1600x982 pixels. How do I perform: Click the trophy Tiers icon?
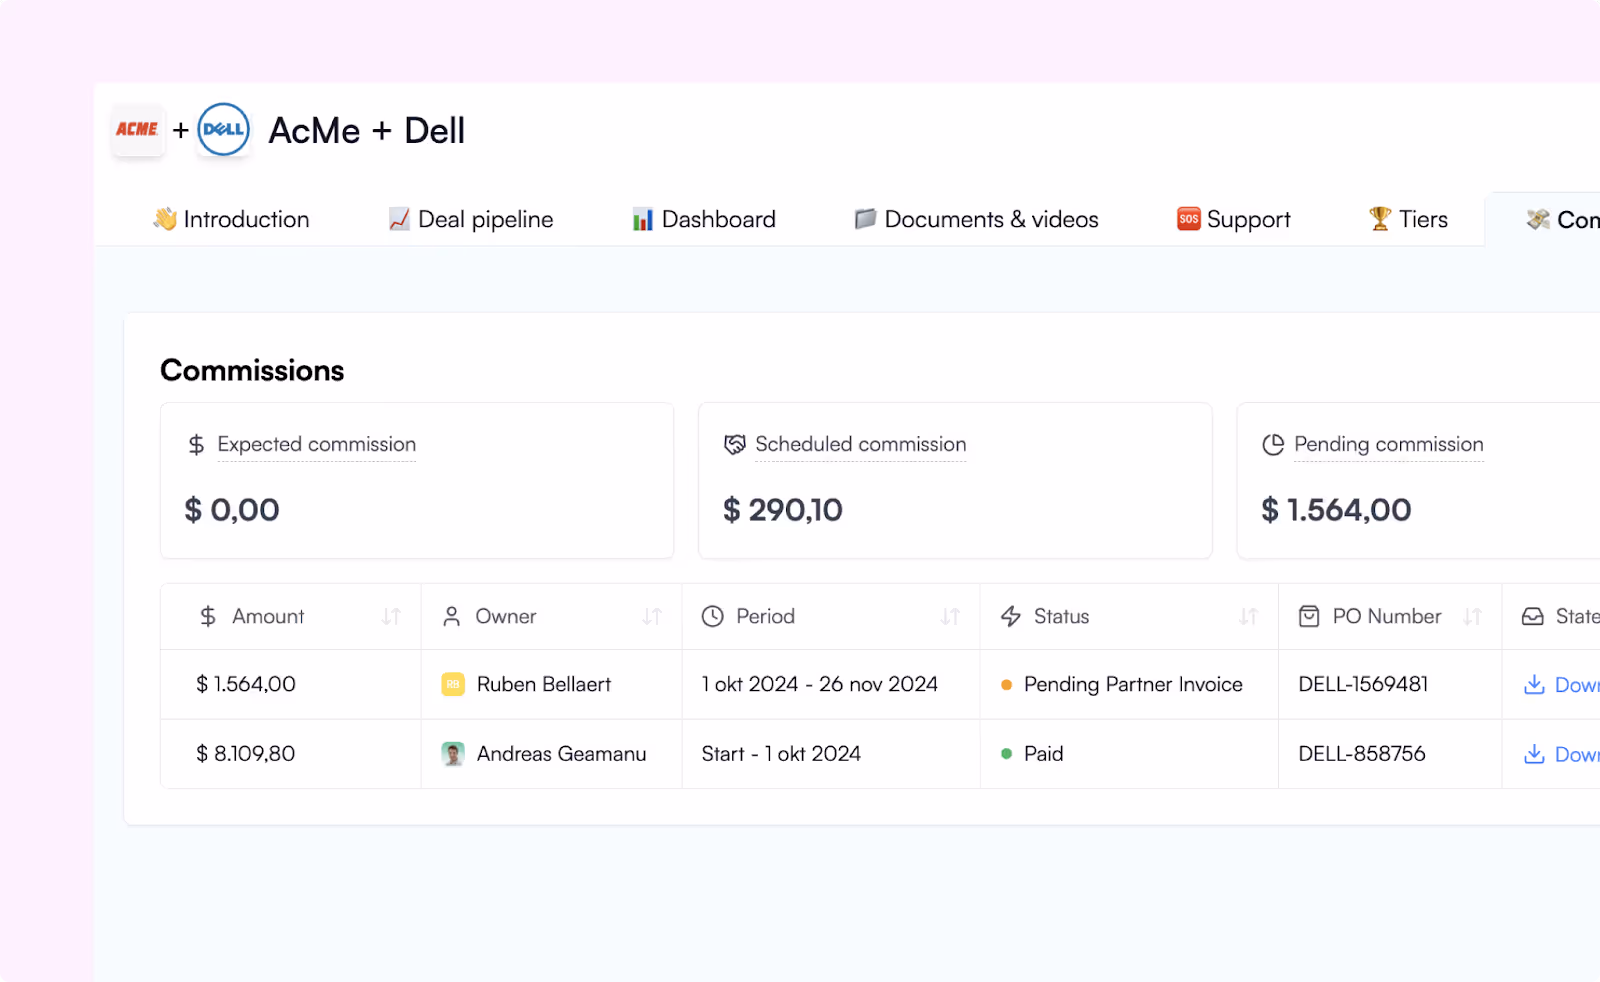tap(1380, 219)
